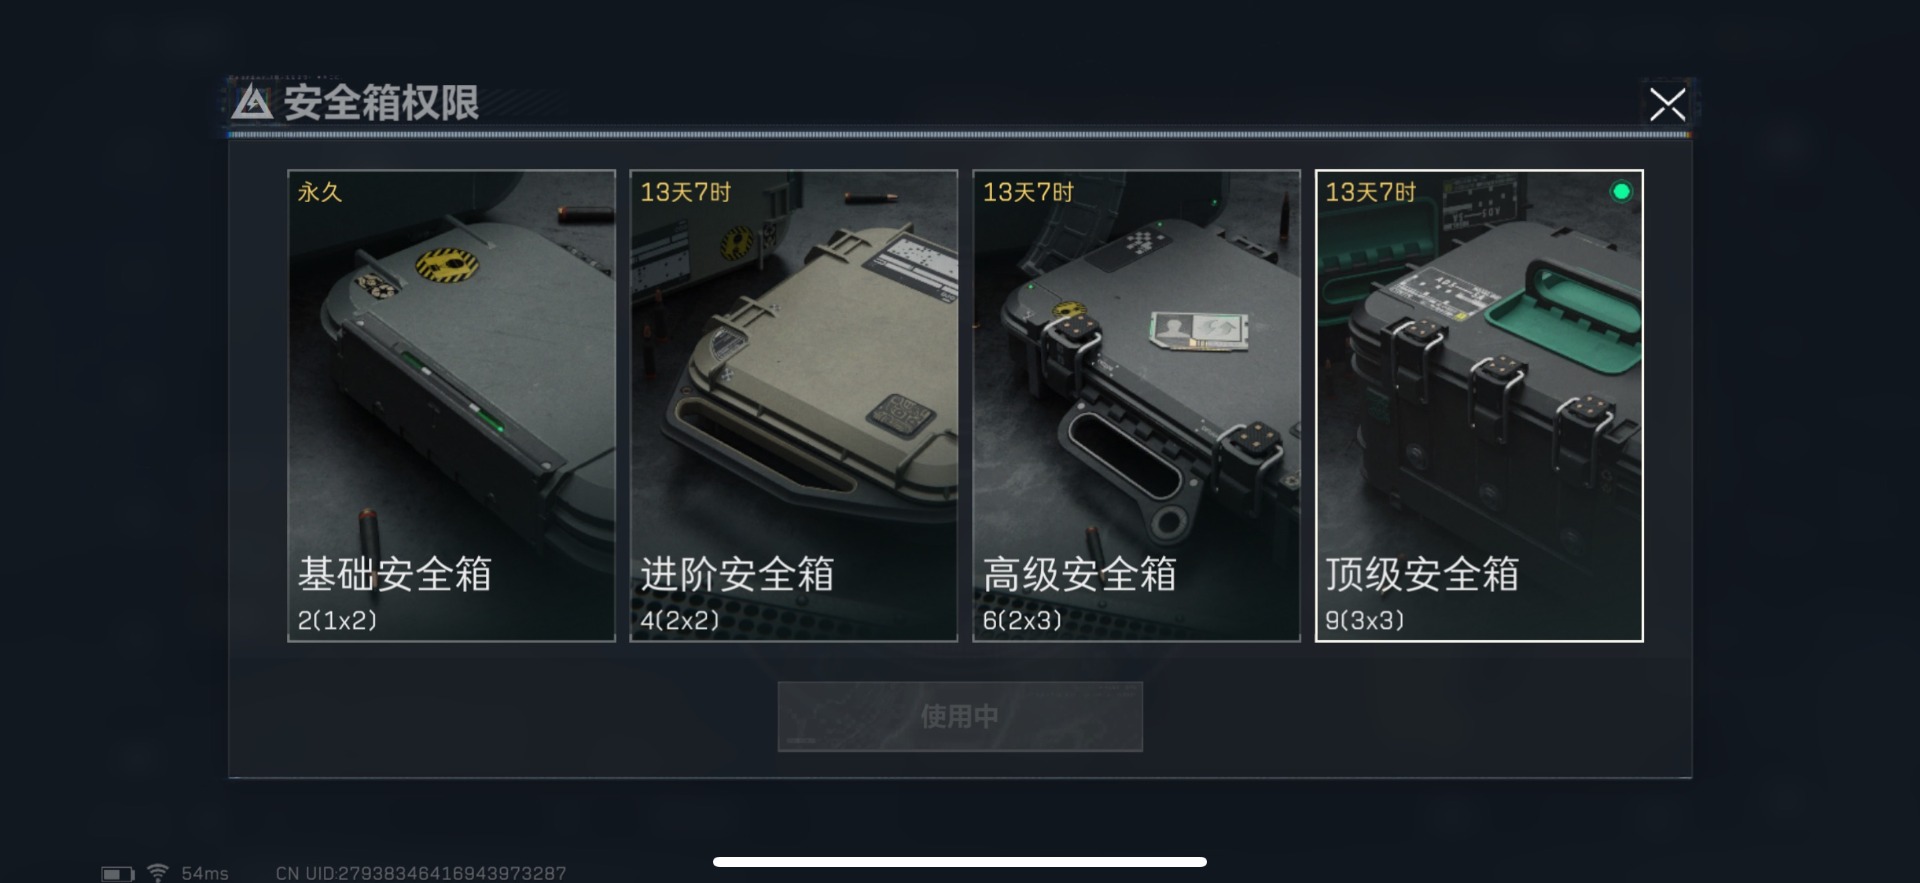
Task: Click the Wi-Fi signal icon
Action: point(158,873)
